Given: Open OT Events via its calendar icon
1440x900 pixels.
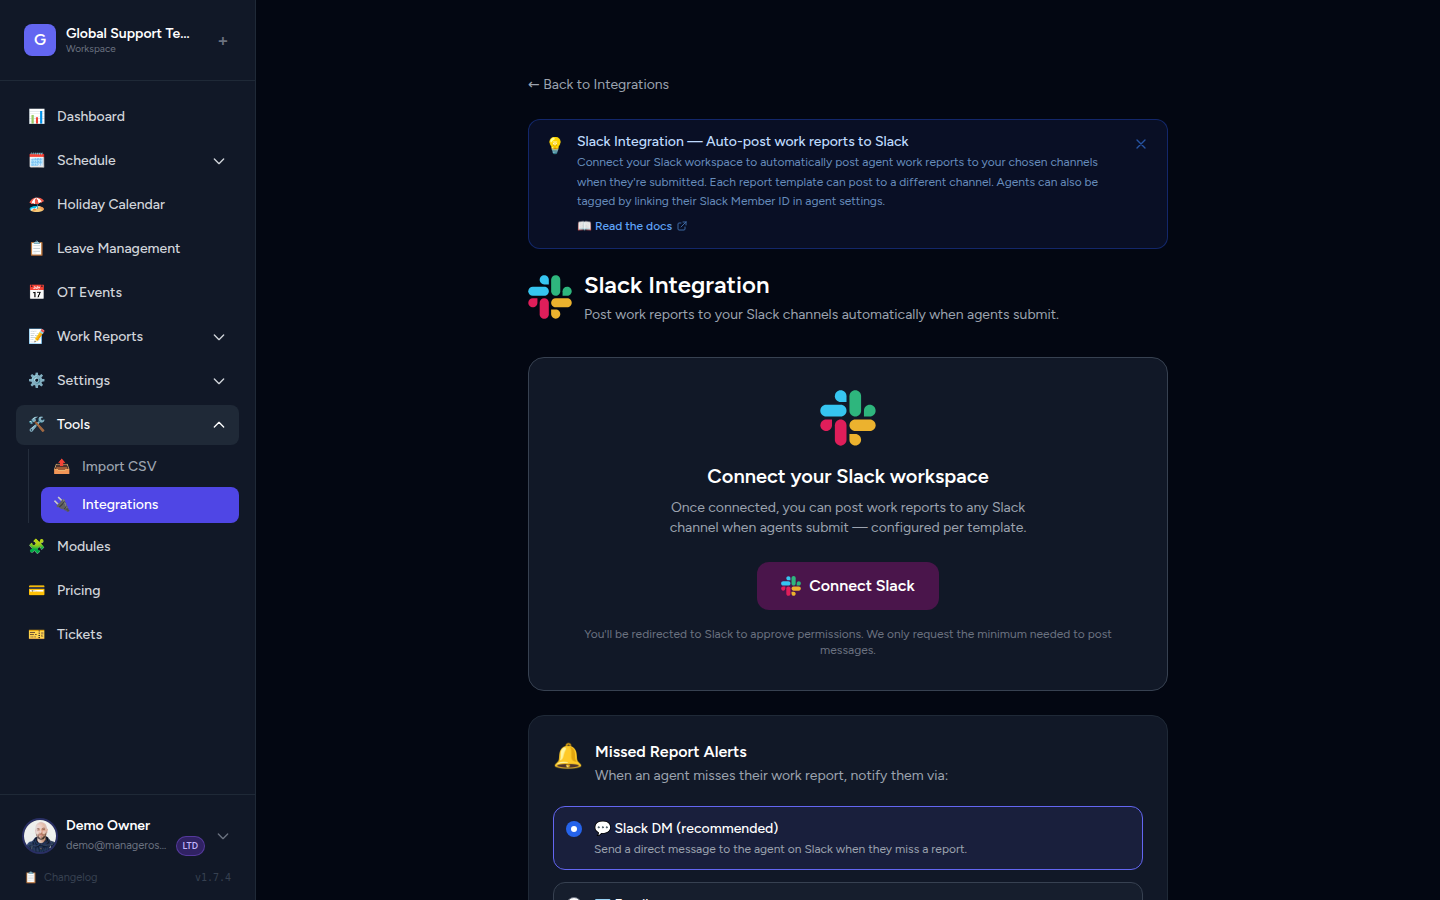Looking at the screenshot, I should (37, 292).
